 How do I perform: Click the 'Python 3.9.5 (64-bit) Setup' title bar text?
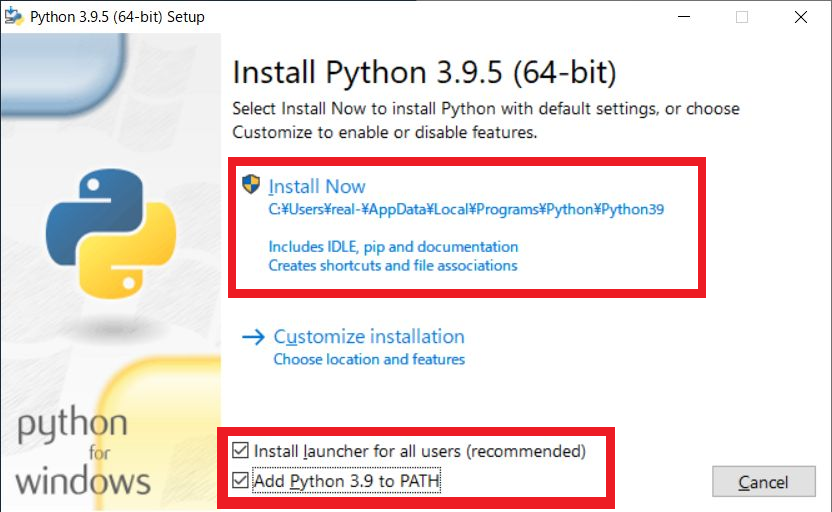click(x=117, y=17)
